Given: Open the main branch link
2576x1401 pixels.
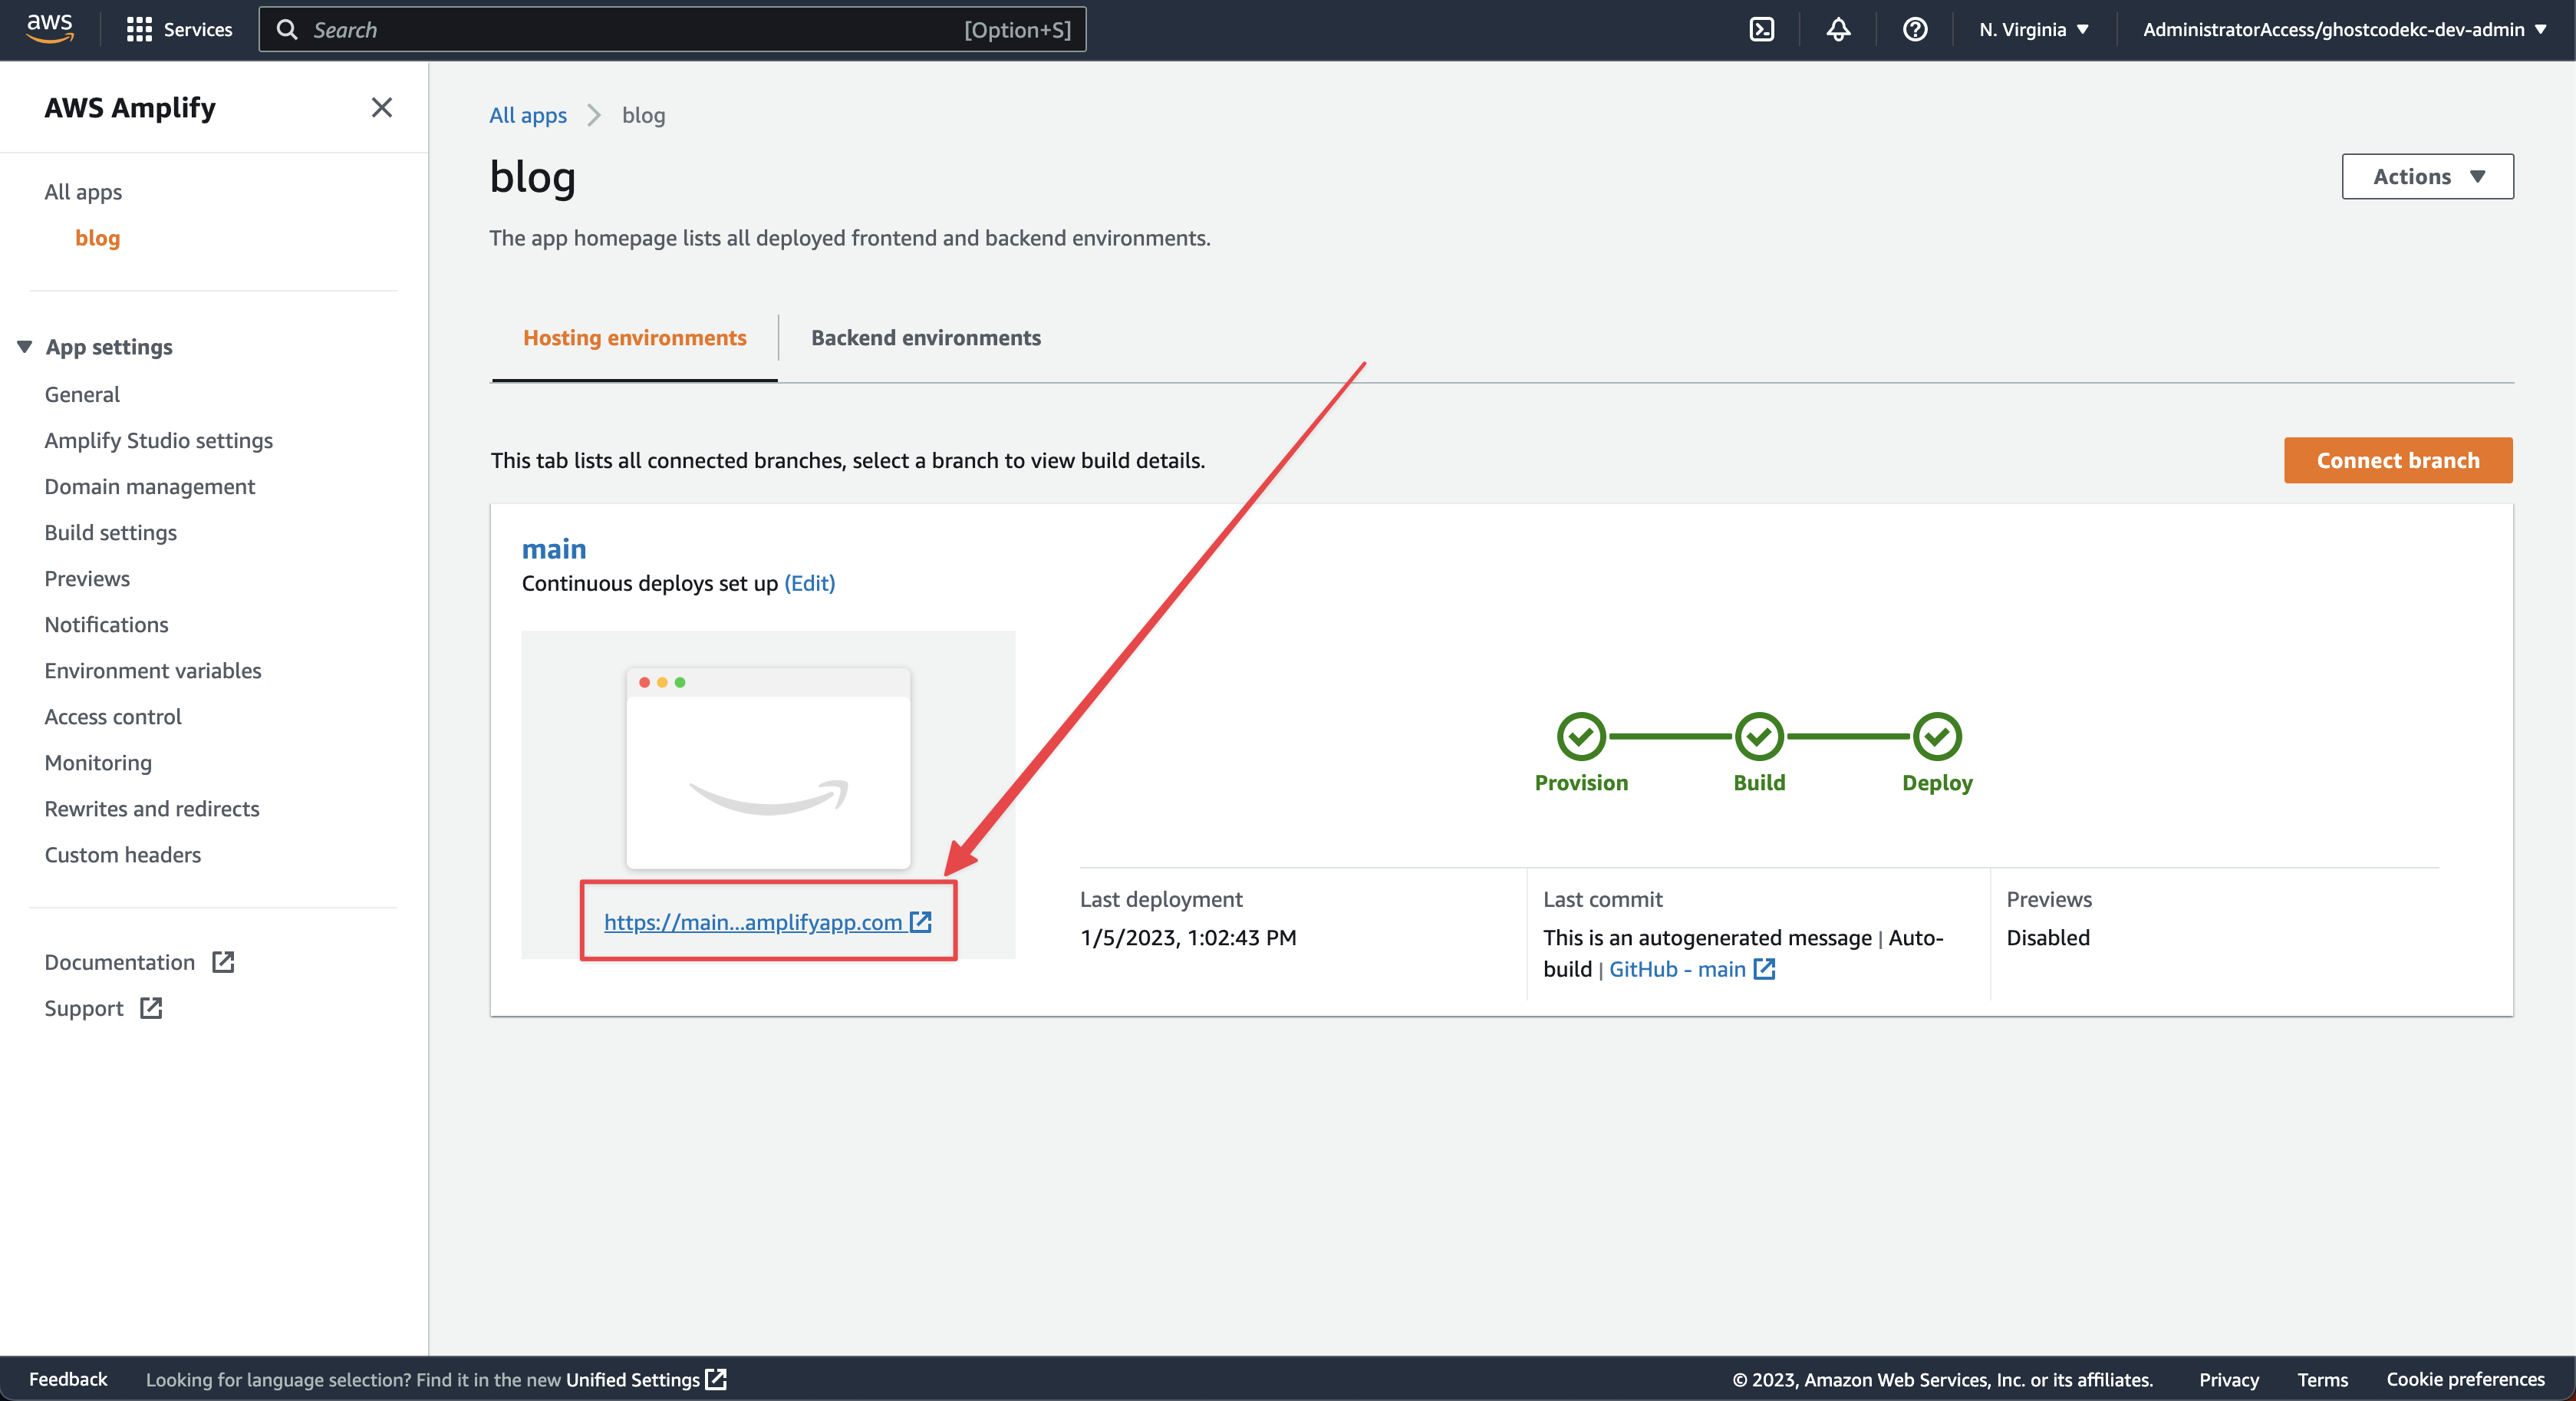Looking at the screenshot, I should tap(554, 549).
